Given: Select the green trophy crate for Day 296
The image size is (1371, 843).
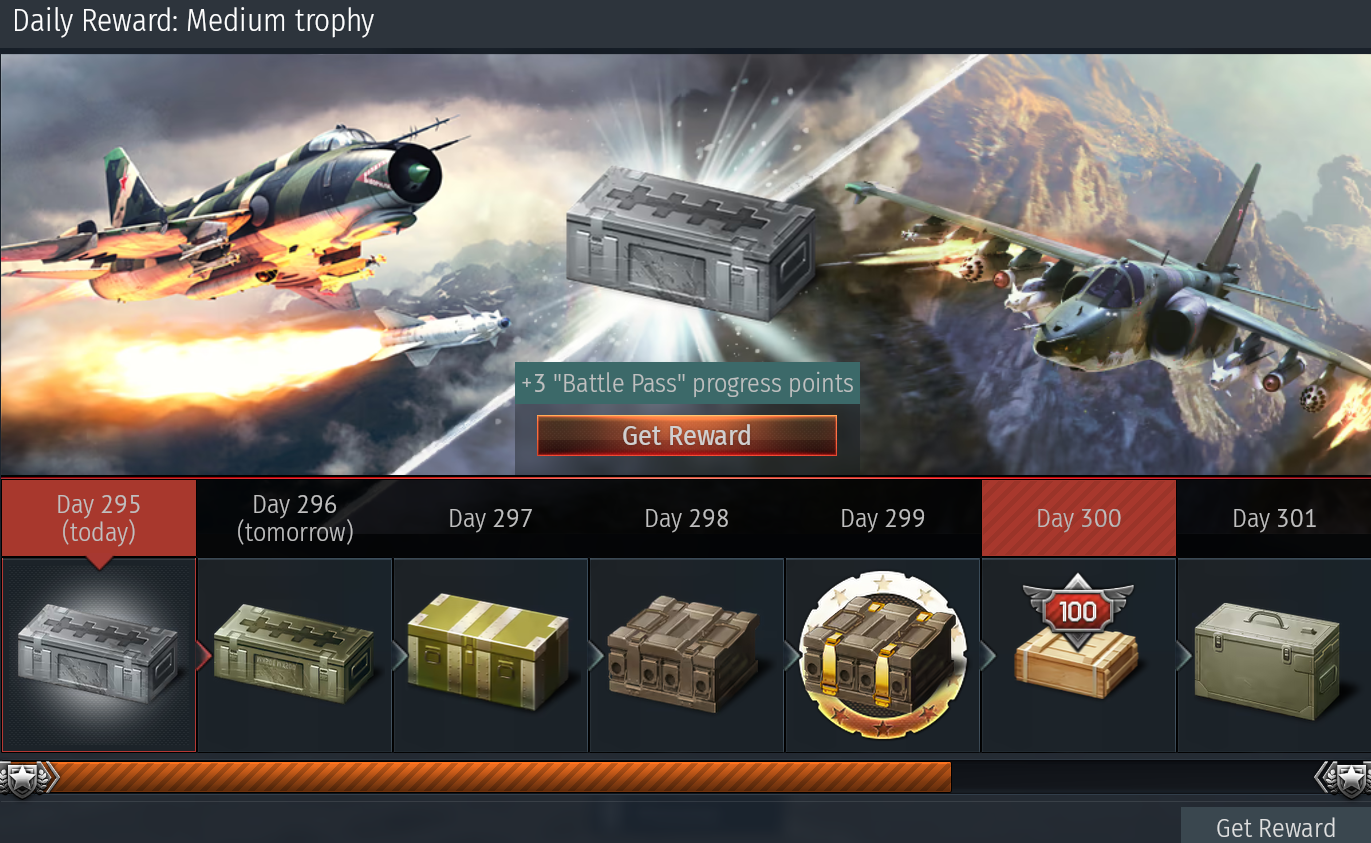Looking at the screenshot, I should [x=294, y=654].
